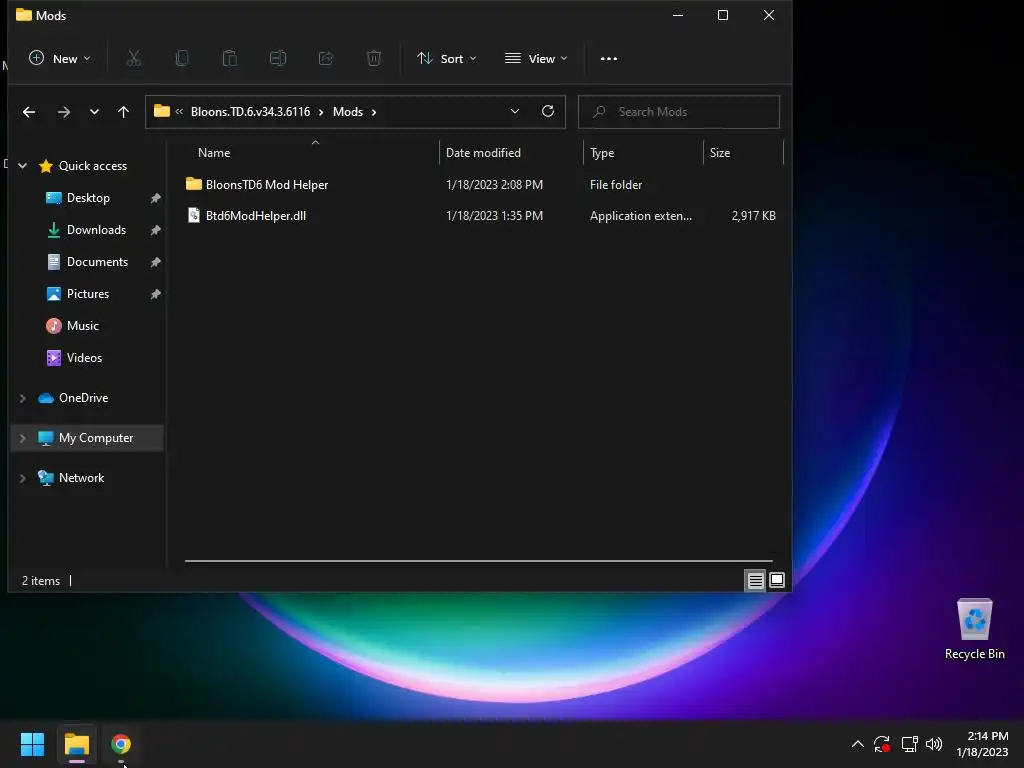Click the Paste clipboard icon
The image size is (1024, 768).
tap(230, 59)
